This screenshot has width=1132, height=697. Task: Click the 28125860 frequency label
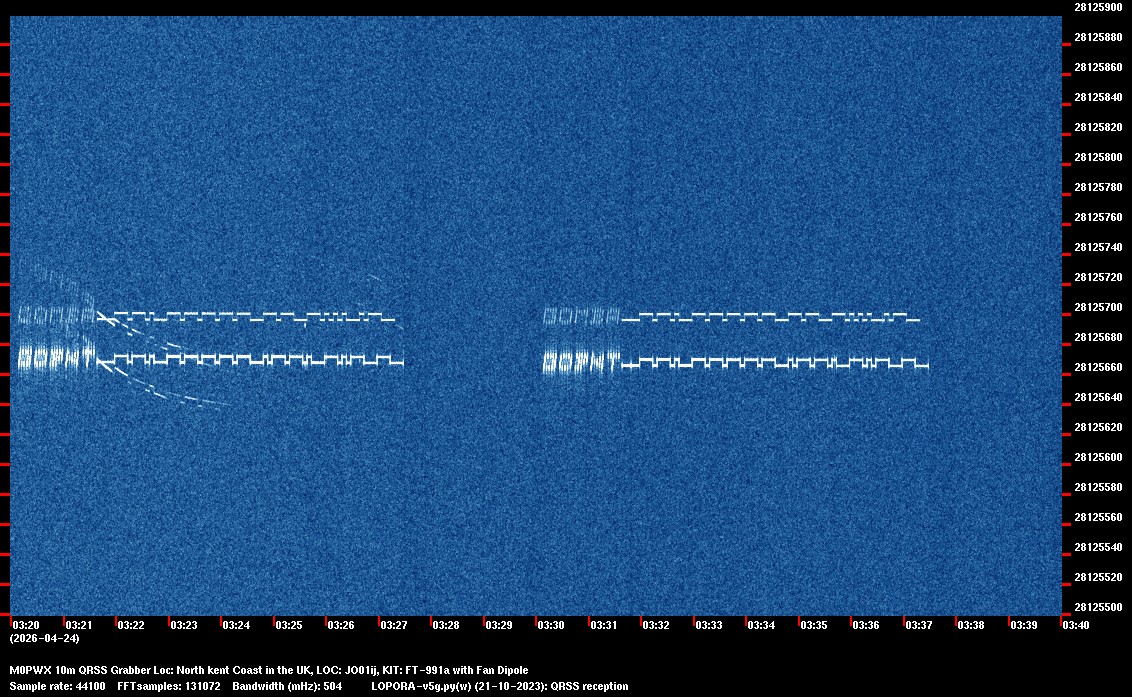click(1098, 67)
